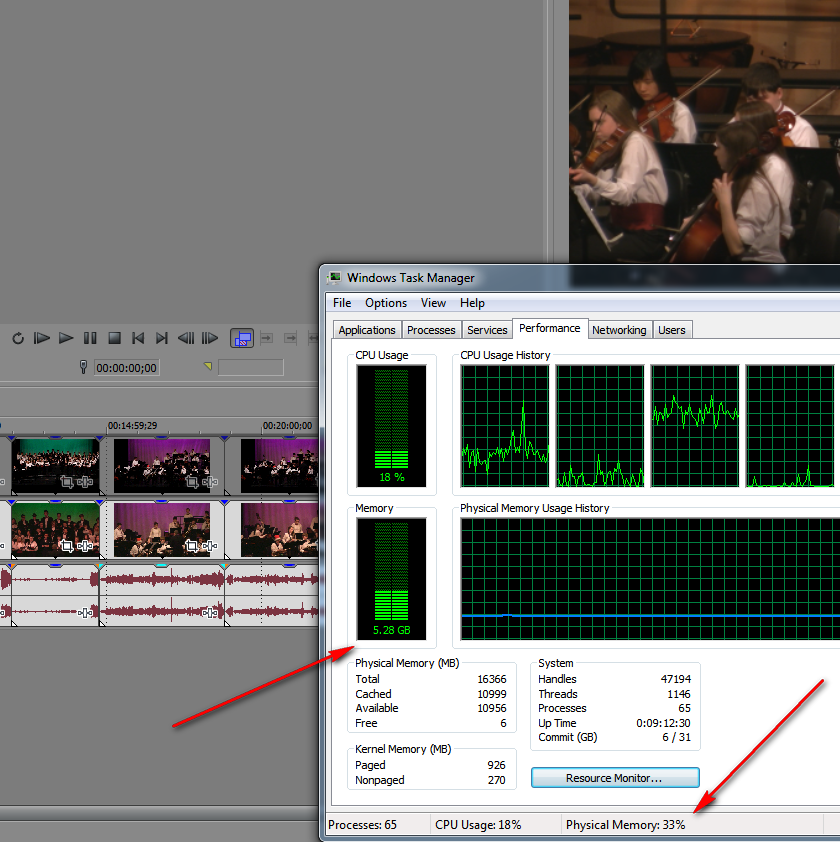
Task: Open Event FX on the top-track green choir clip
Action: tap(85, 482)
